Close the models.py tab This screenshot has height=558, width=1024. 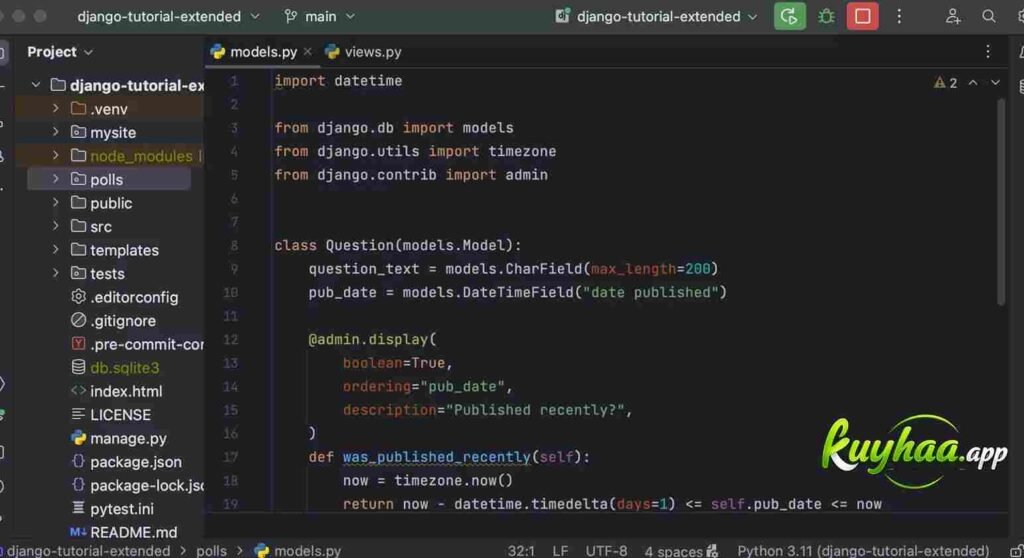tap(307, 52)
